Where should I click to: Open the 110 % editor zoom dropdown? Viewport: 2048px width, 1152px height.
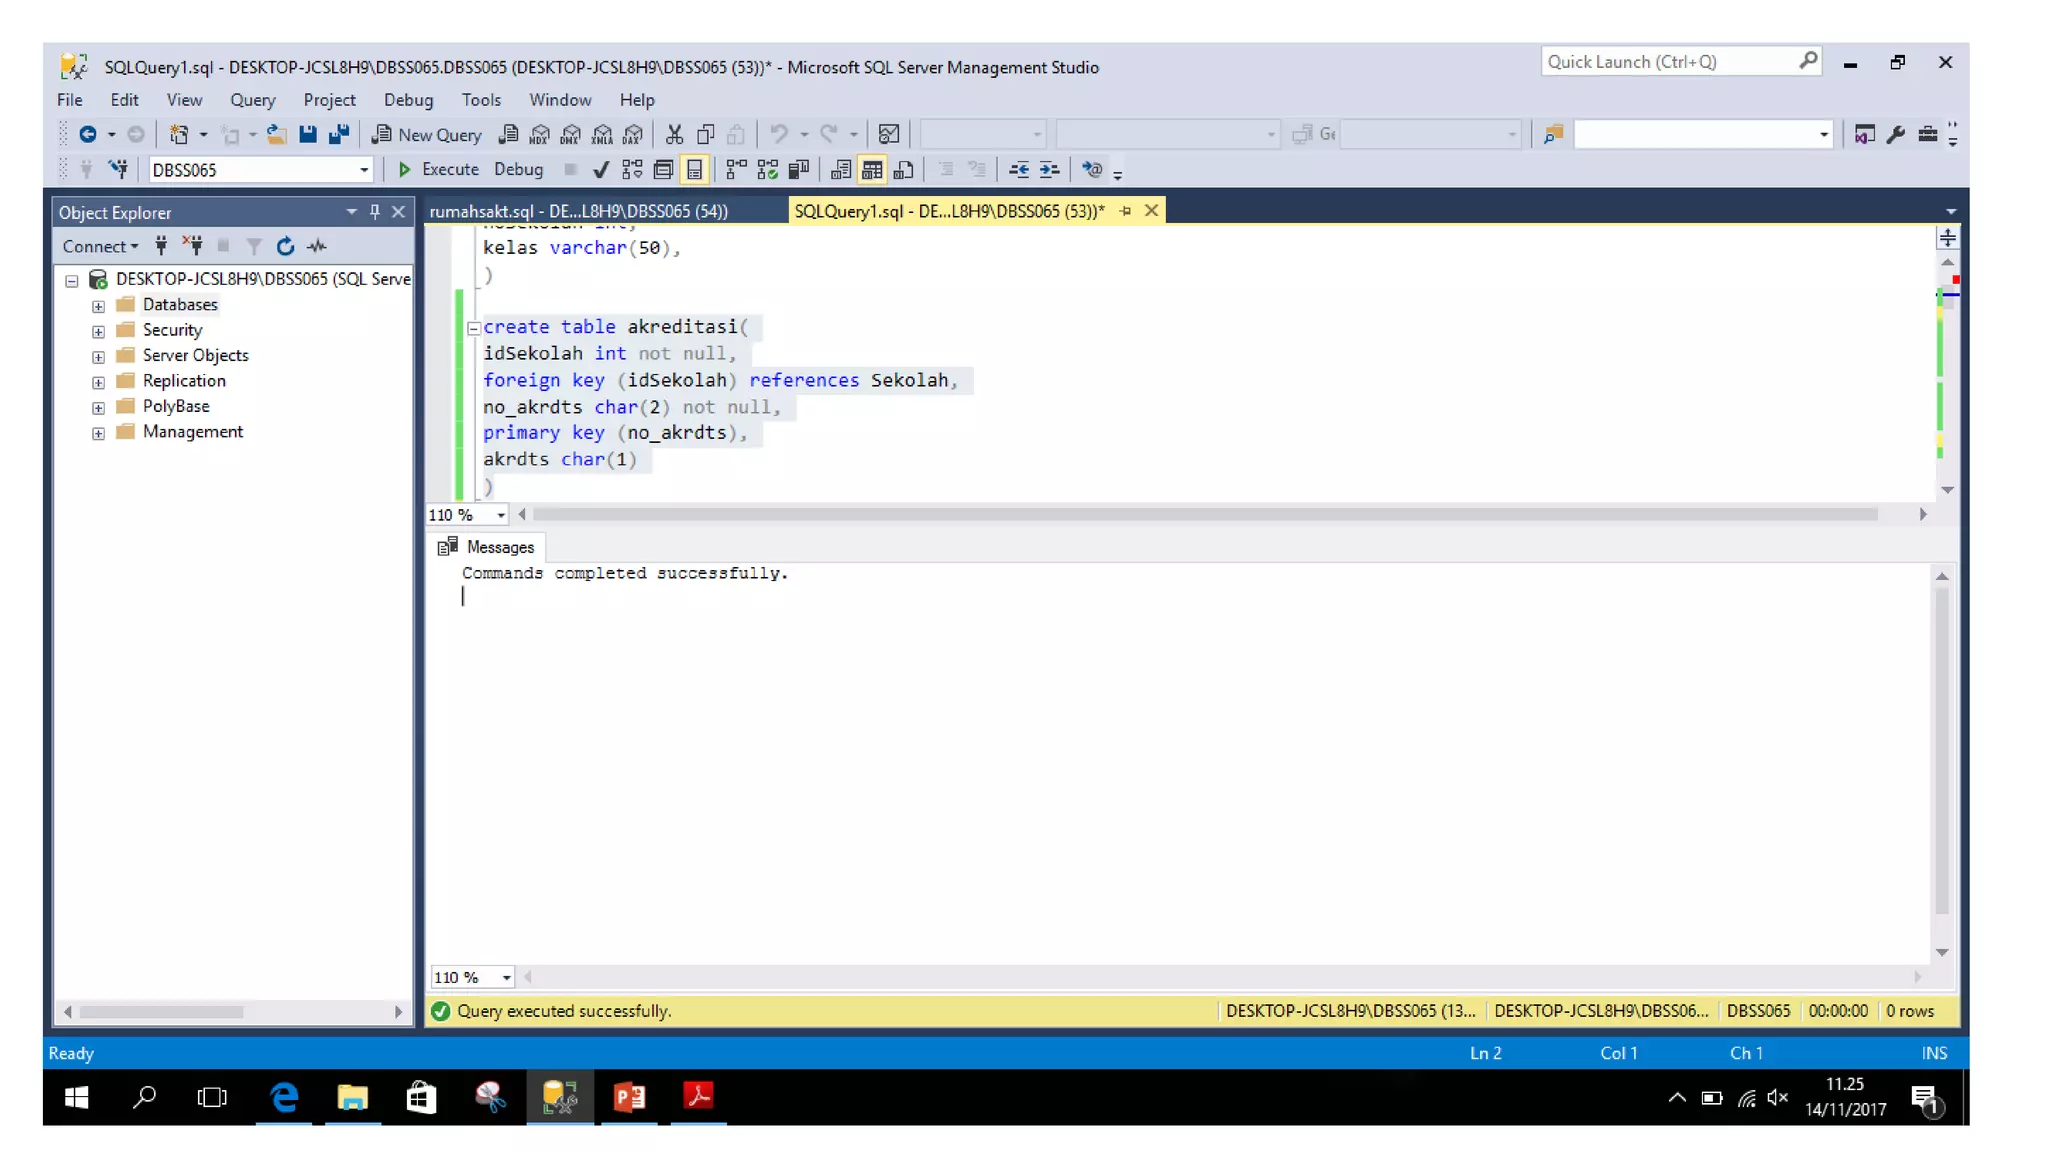coord(500,515)
